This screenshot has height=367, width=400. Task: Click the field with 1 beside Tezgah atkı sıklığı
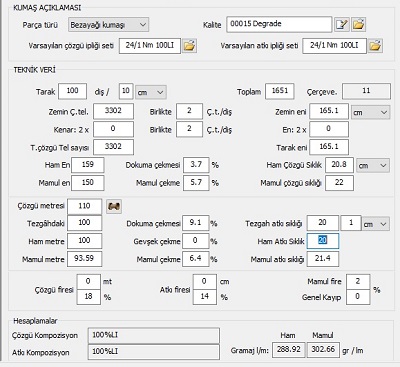[351, 223]
